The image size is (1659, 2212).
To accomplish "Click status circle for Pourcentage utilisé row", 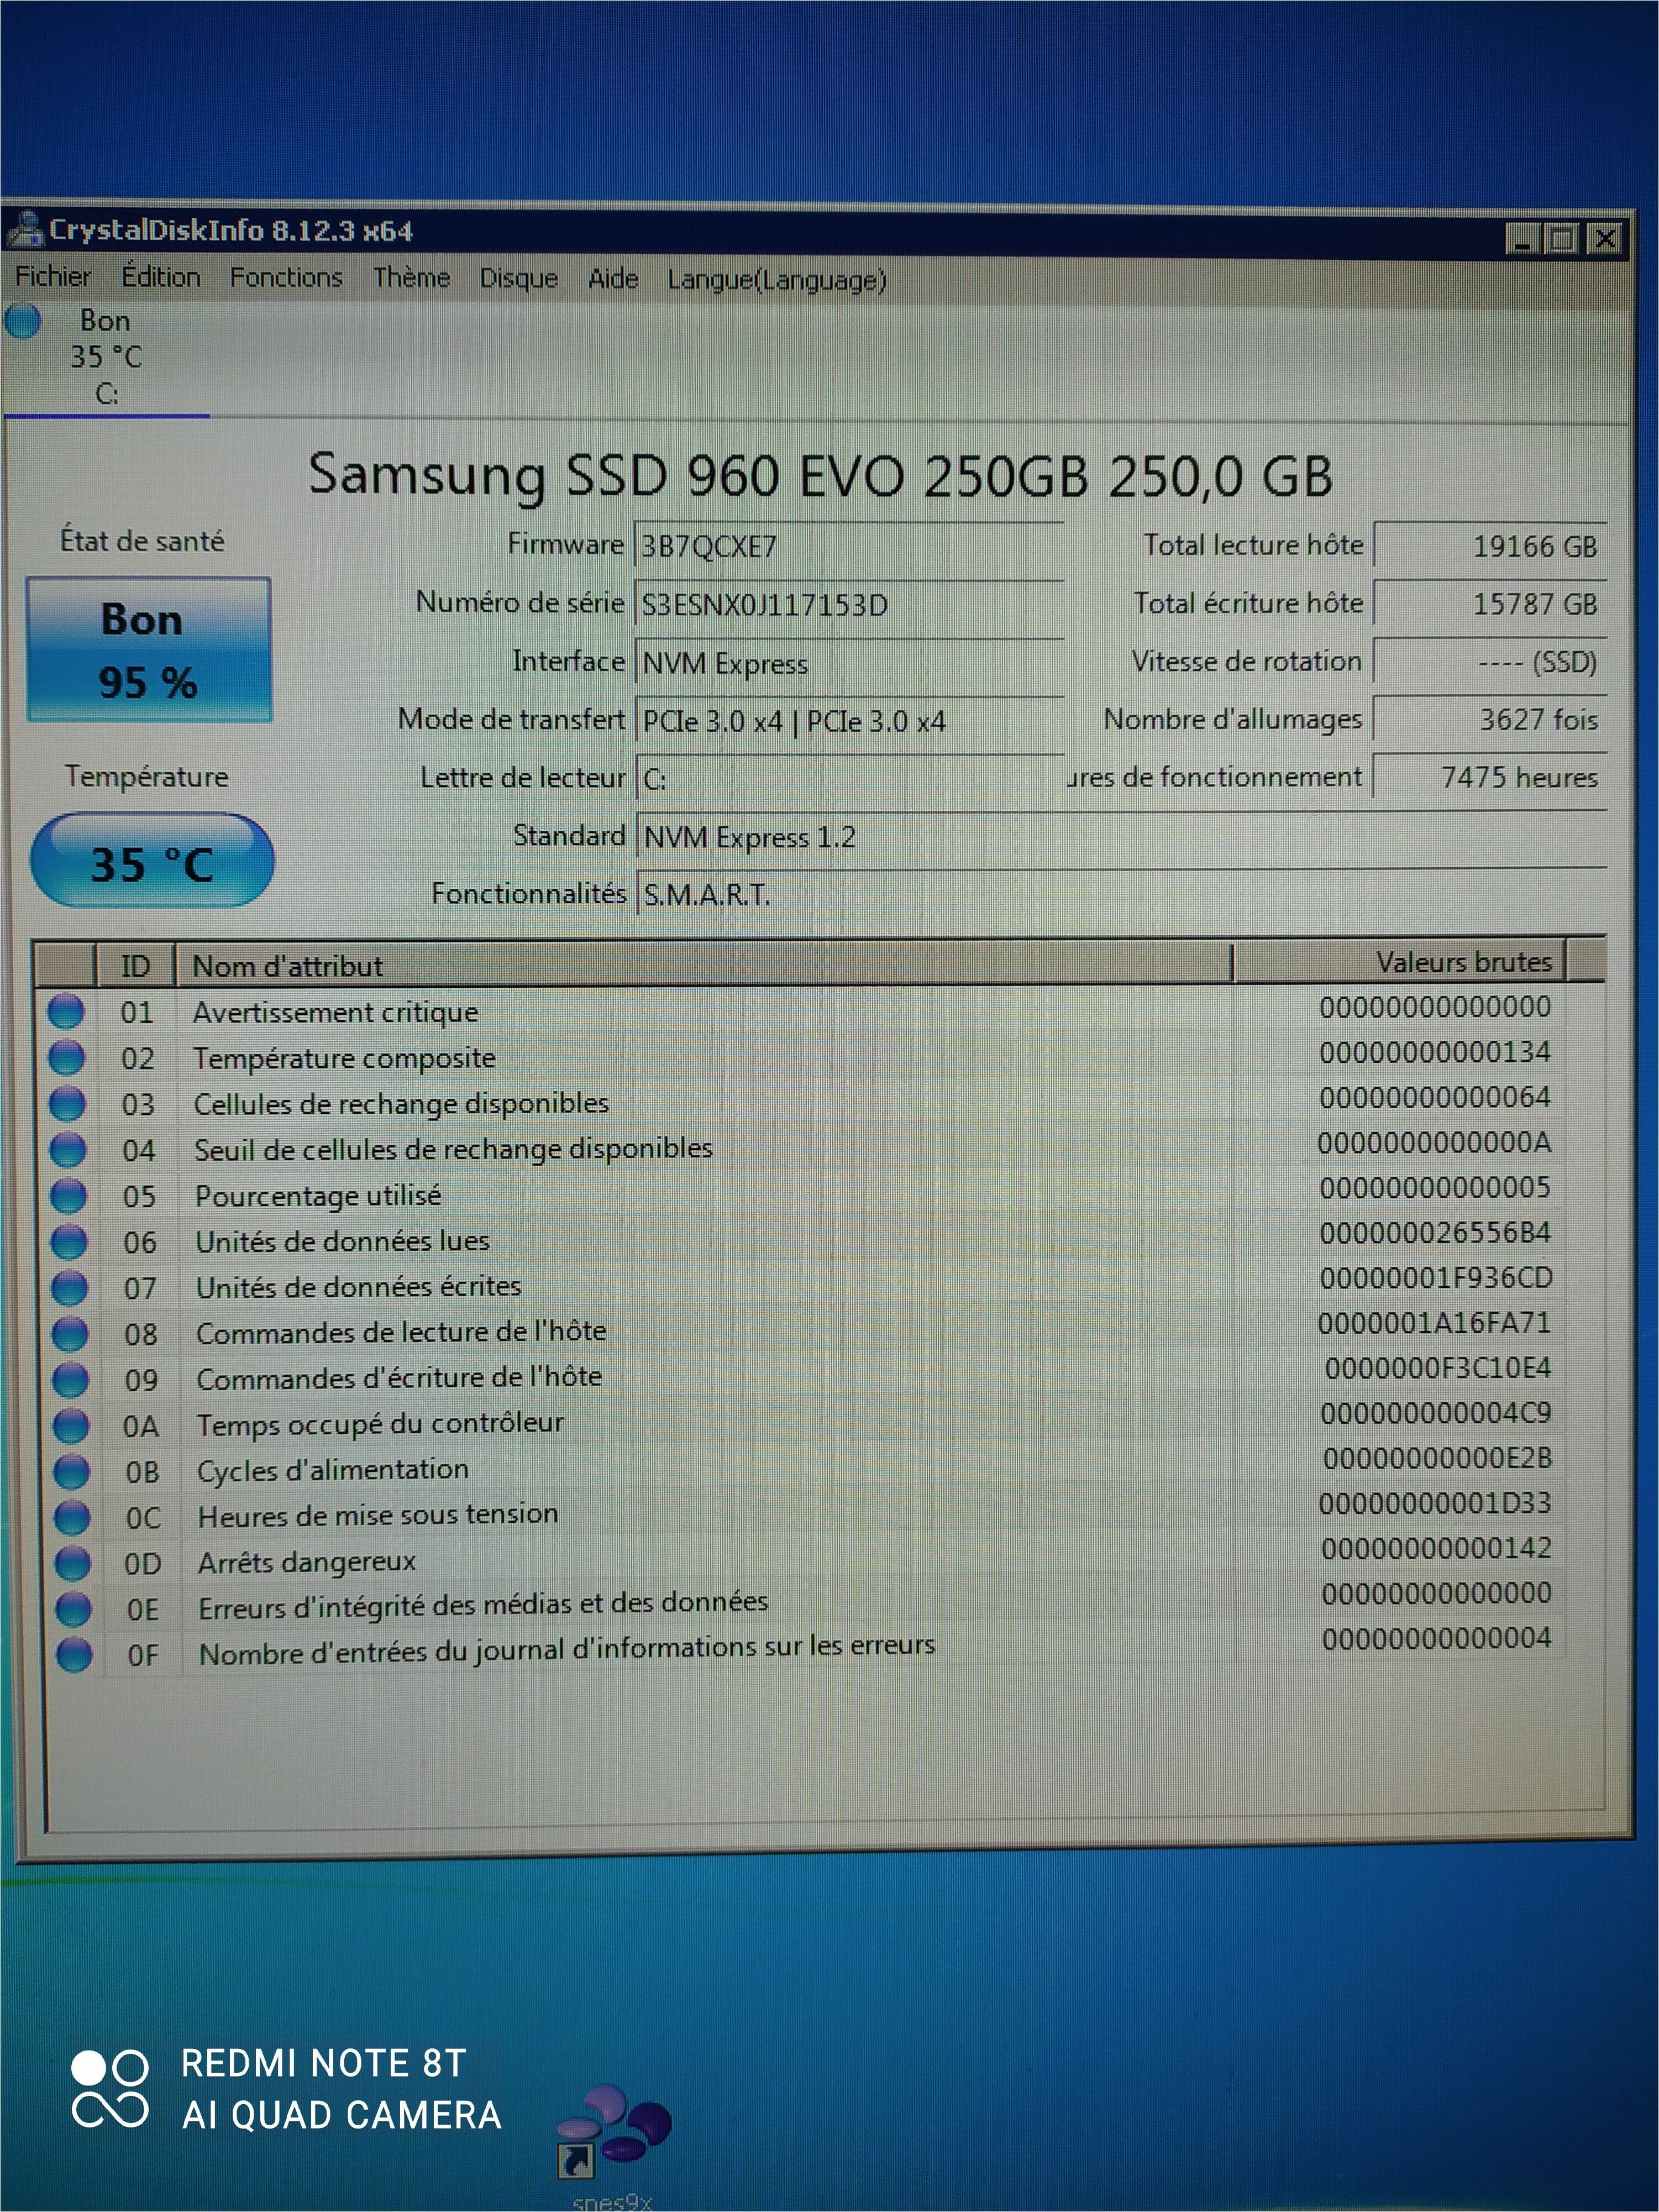I will point(68,1195).
